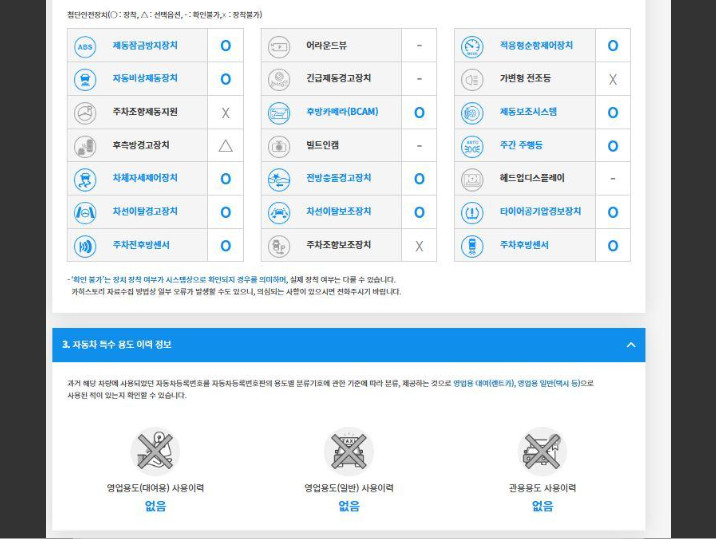
Task: Click the triangle status for 후측방경고장치
Action: [225, 146]
